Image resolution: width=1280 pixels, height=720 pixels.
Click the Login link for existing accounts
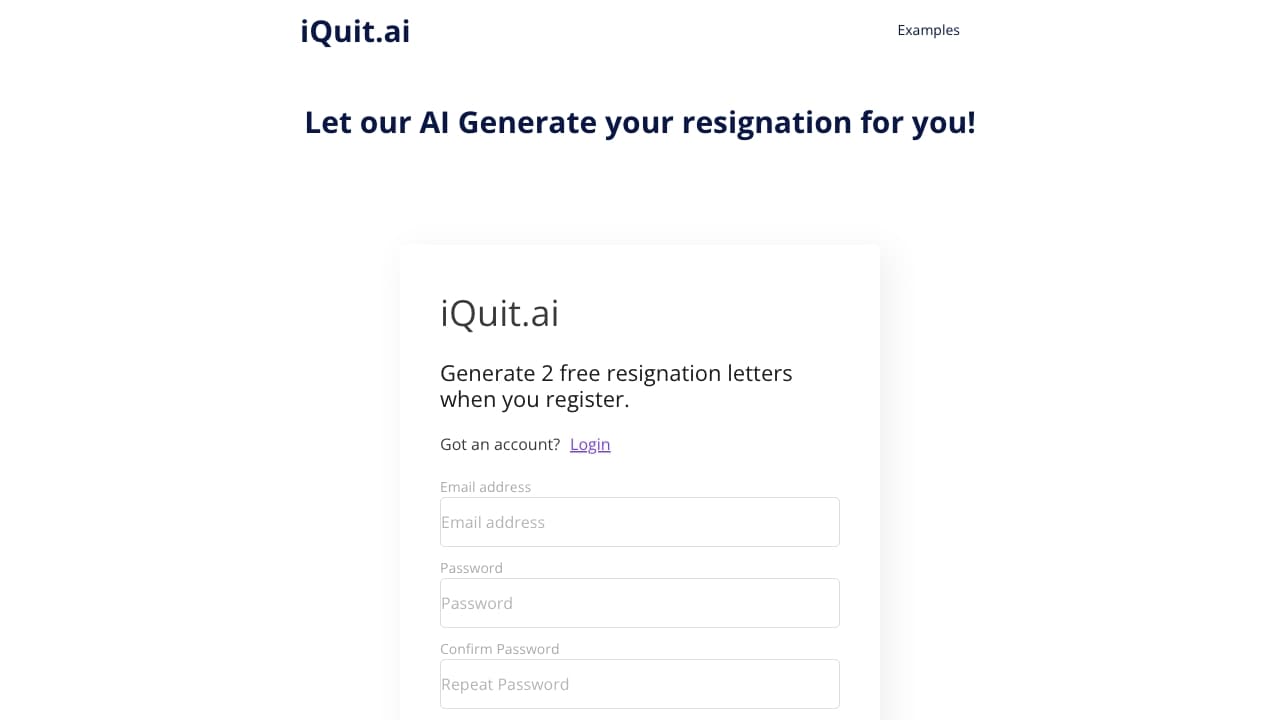click(590, 444)
